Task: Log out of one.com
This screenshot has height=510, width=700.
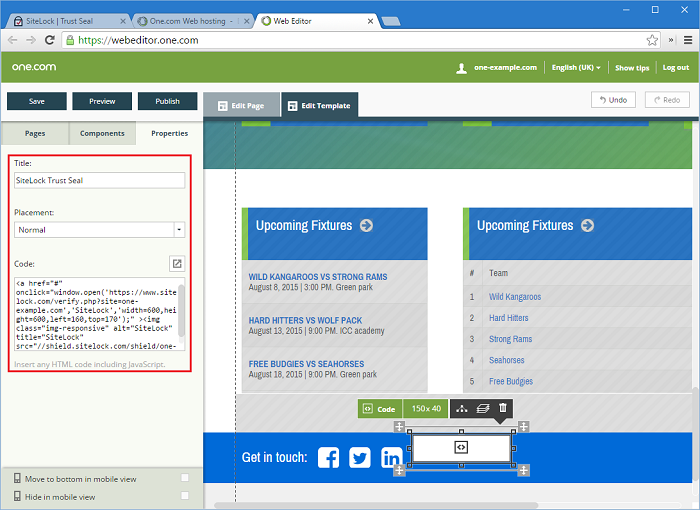Action: pyautogui.click(x=675, y=67)
